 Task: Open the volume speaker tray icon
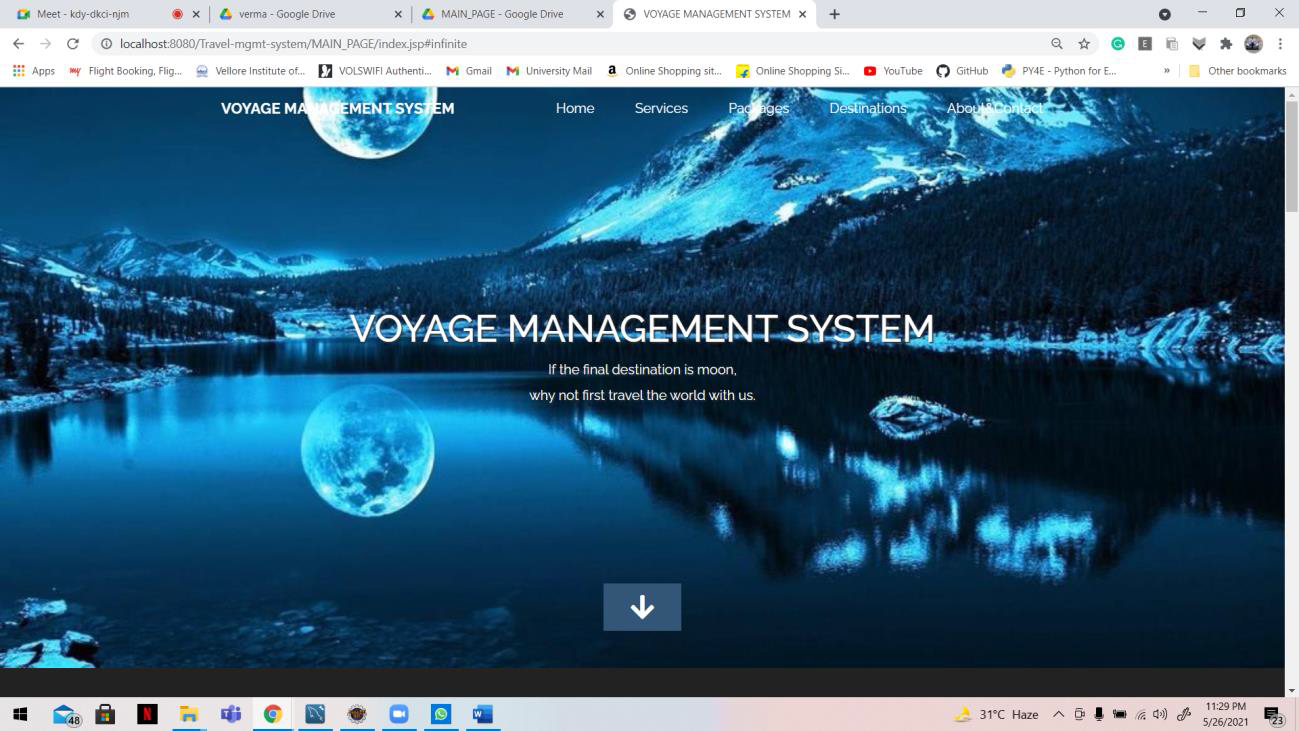[1160, 714]
